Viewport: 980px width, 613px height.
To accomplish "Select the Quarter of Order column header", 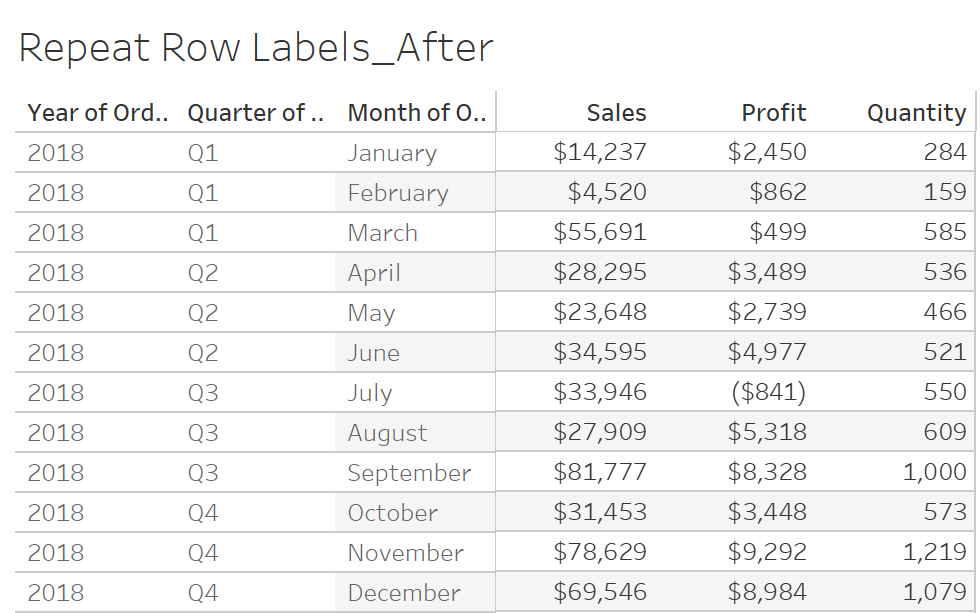I will [x=256, y=113].
